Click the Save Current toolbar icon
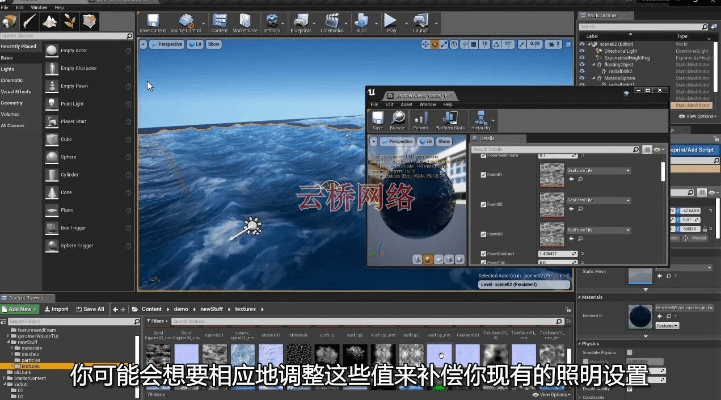The image size is (721, 400). (153, 22)
